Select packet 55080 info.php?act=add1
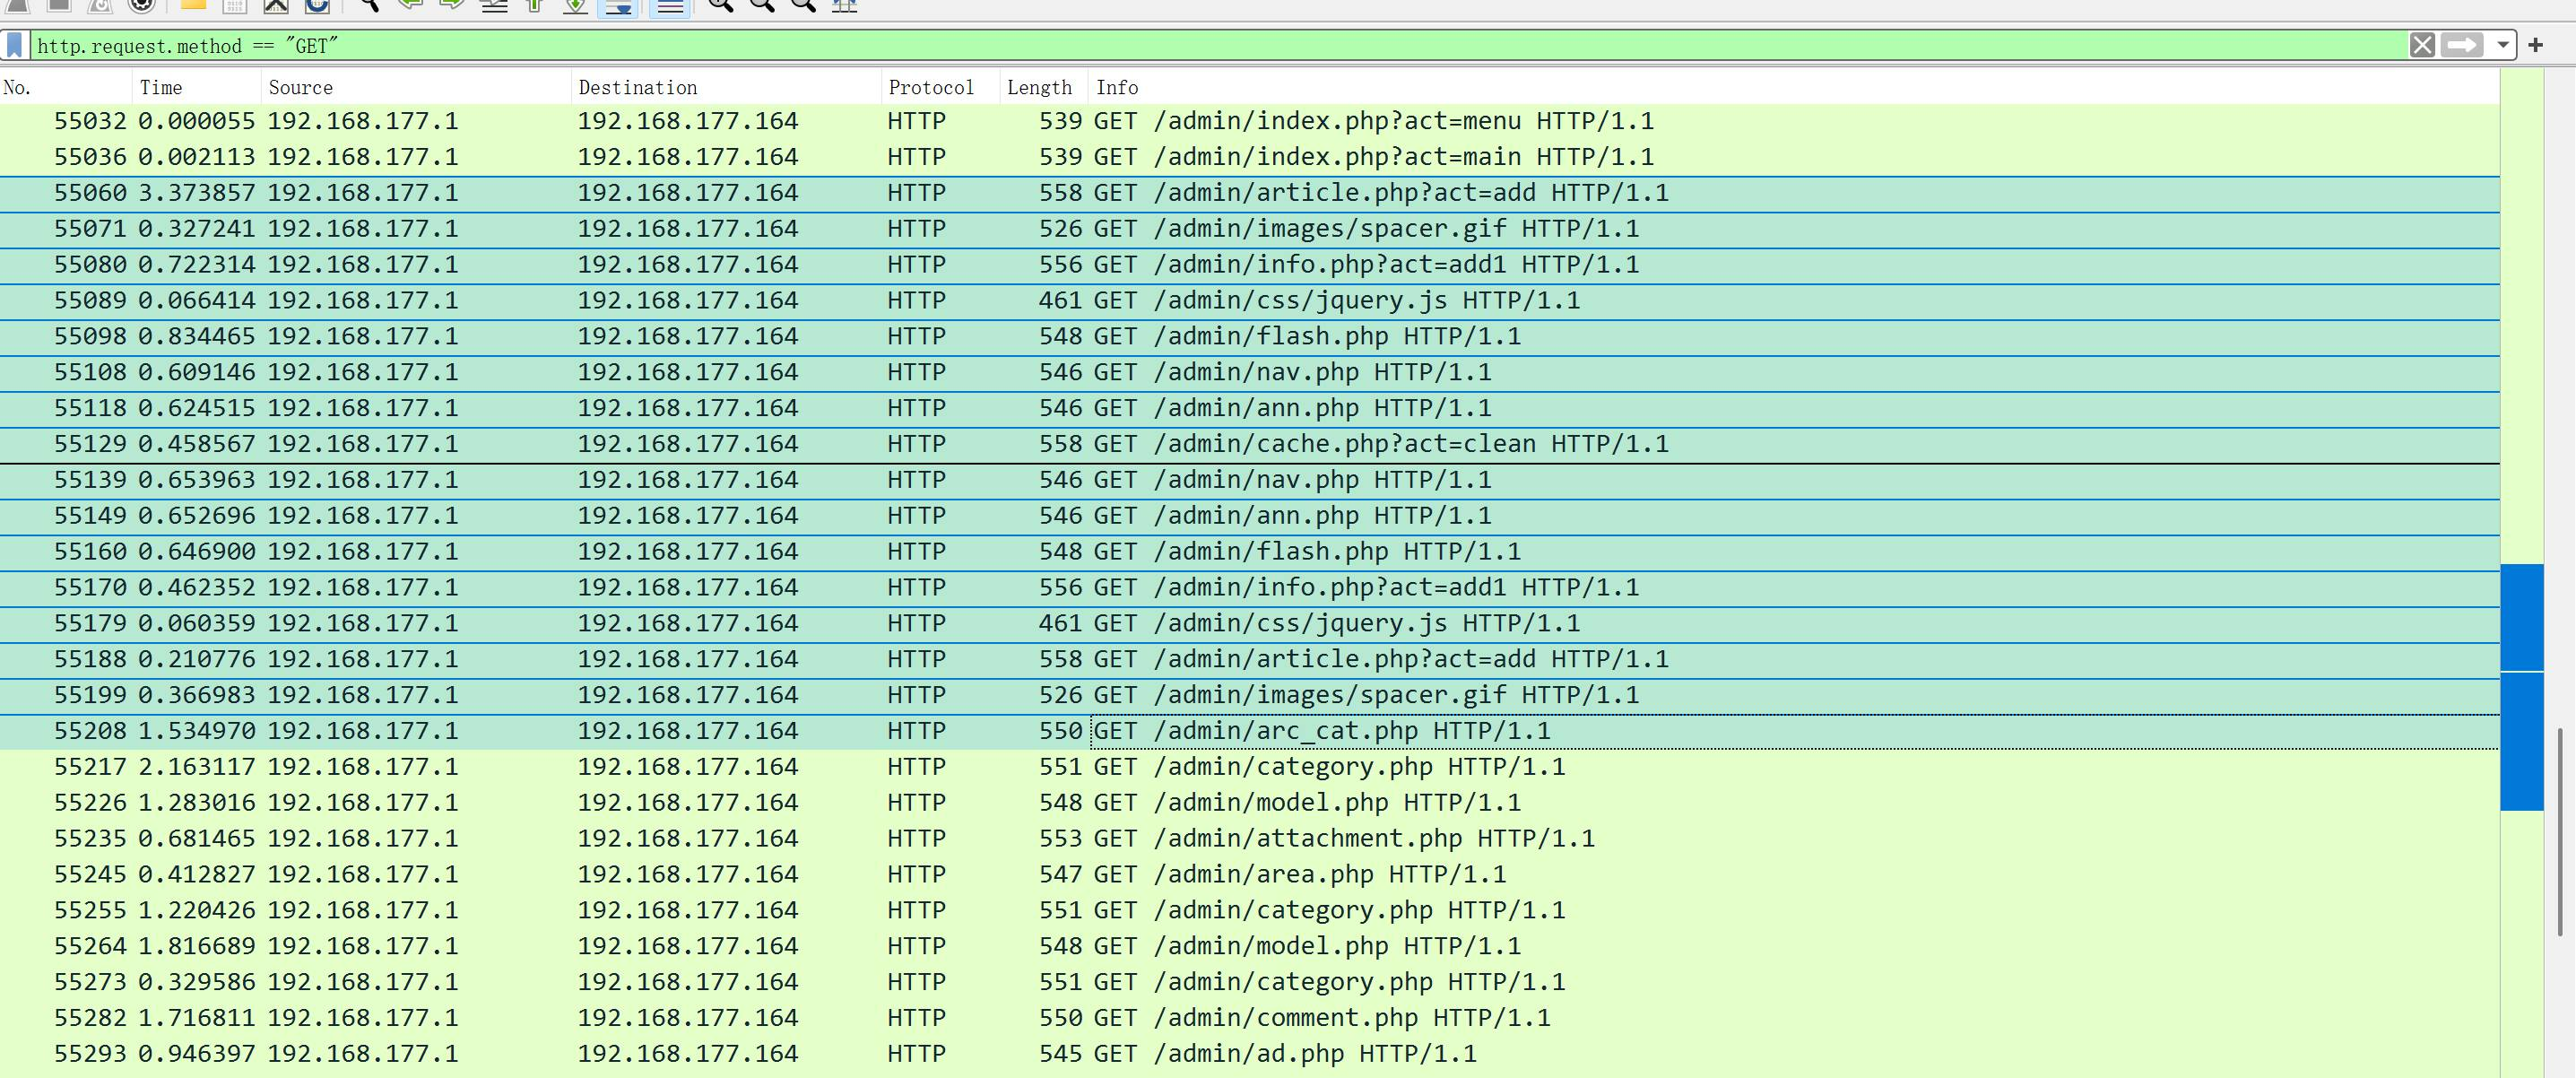 pos(1250,265)
